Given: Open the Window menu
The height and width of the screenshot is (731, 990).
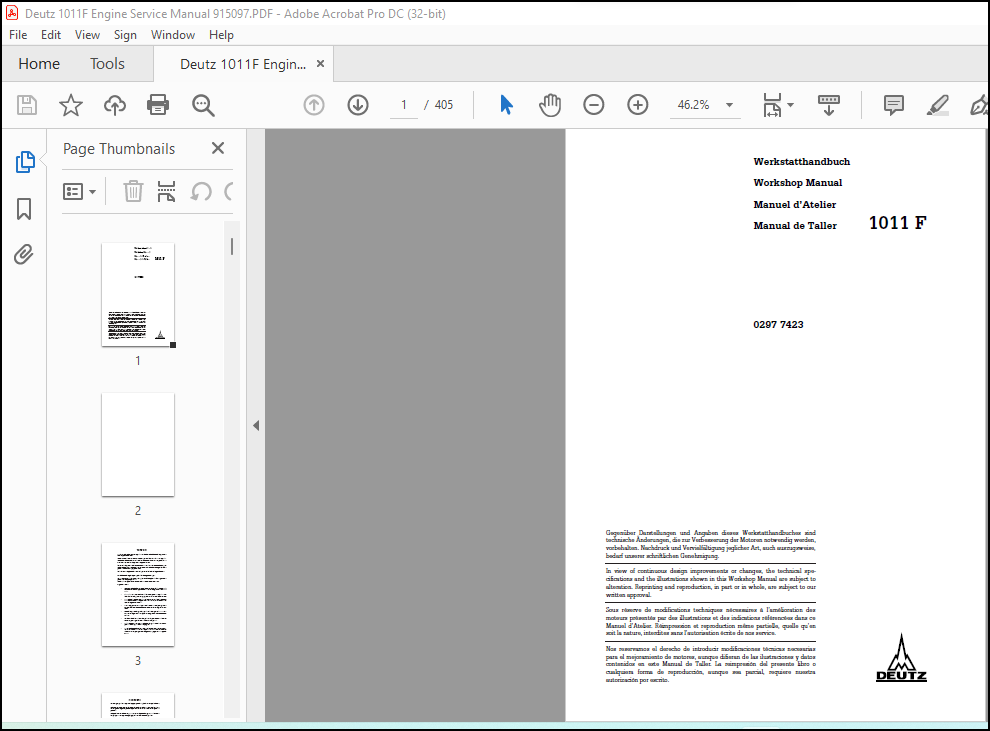Looking at the screenshot, I should tap(172, 35).
